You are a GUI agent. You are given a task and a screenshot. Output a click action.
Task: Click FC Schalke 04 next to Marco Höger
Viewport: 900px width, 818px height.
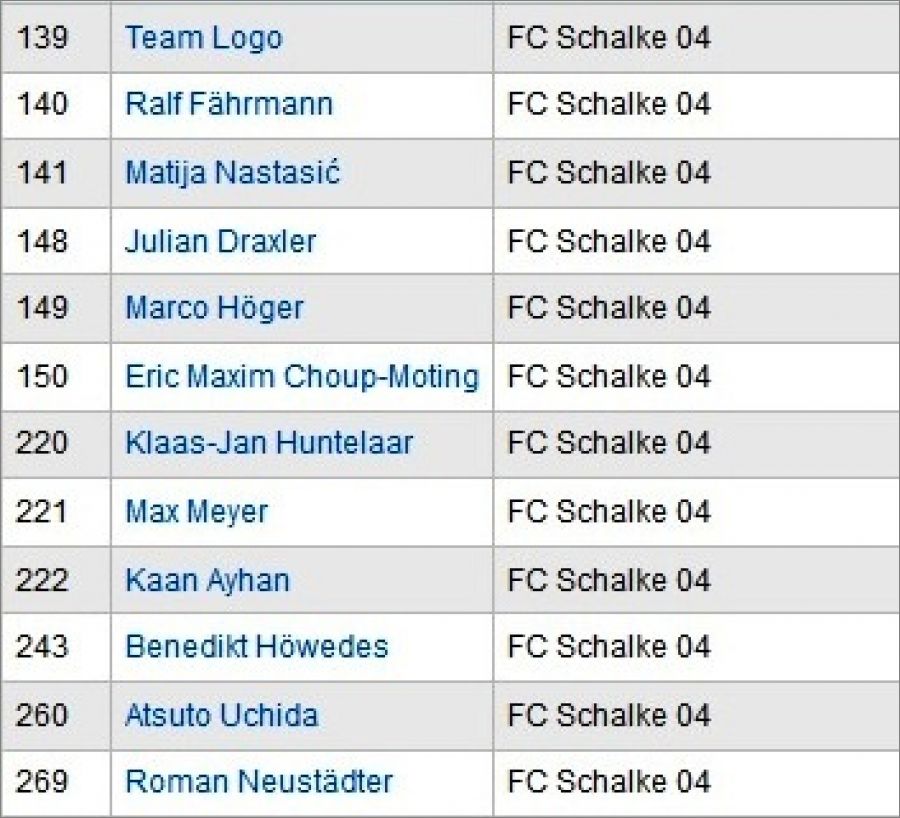pos(609,308)
